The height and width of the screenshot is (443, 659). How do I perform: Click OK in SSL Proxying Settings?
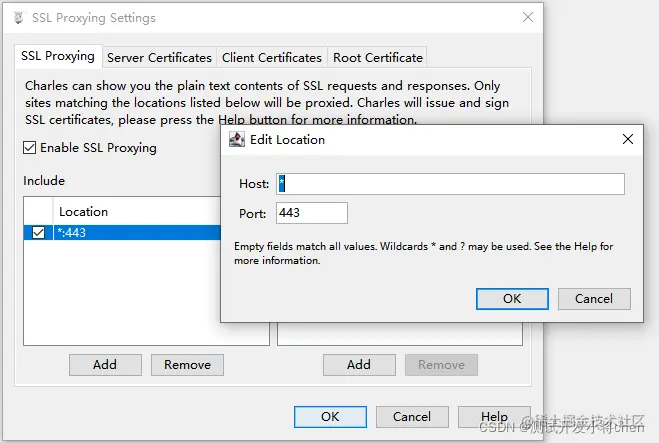click(330, 417)
